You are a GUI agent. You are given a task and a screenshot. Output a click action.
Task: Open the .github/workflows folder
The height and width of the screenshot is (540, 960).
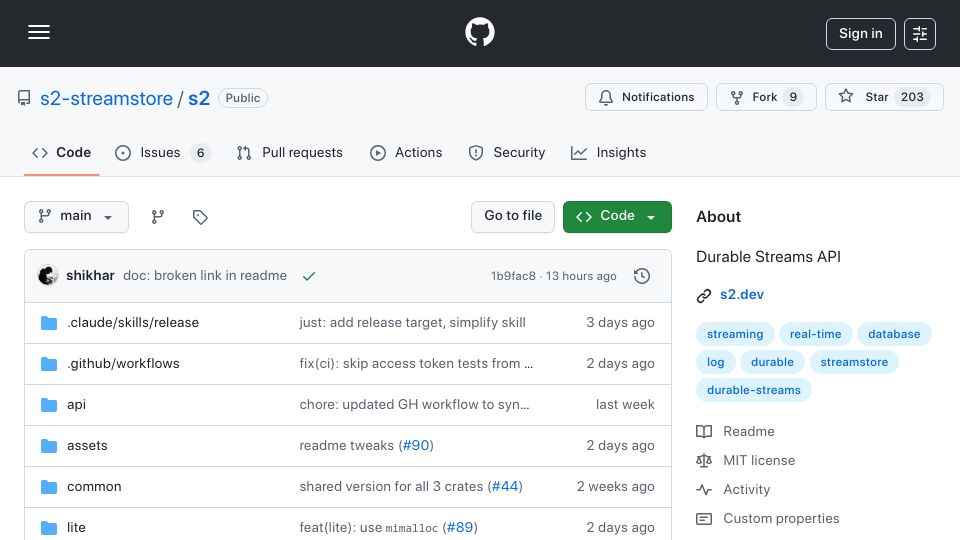[x=123, y=364]
